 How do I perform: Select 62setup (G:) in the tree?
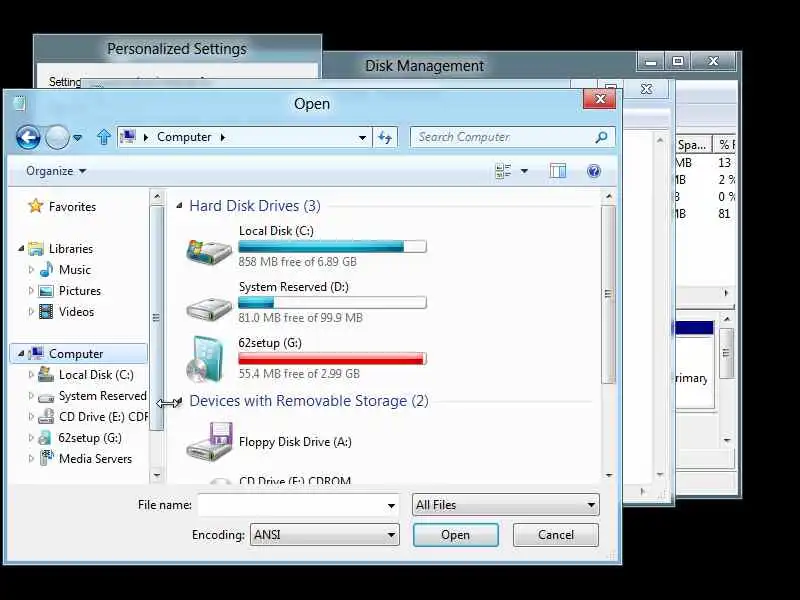coord(90,438)
